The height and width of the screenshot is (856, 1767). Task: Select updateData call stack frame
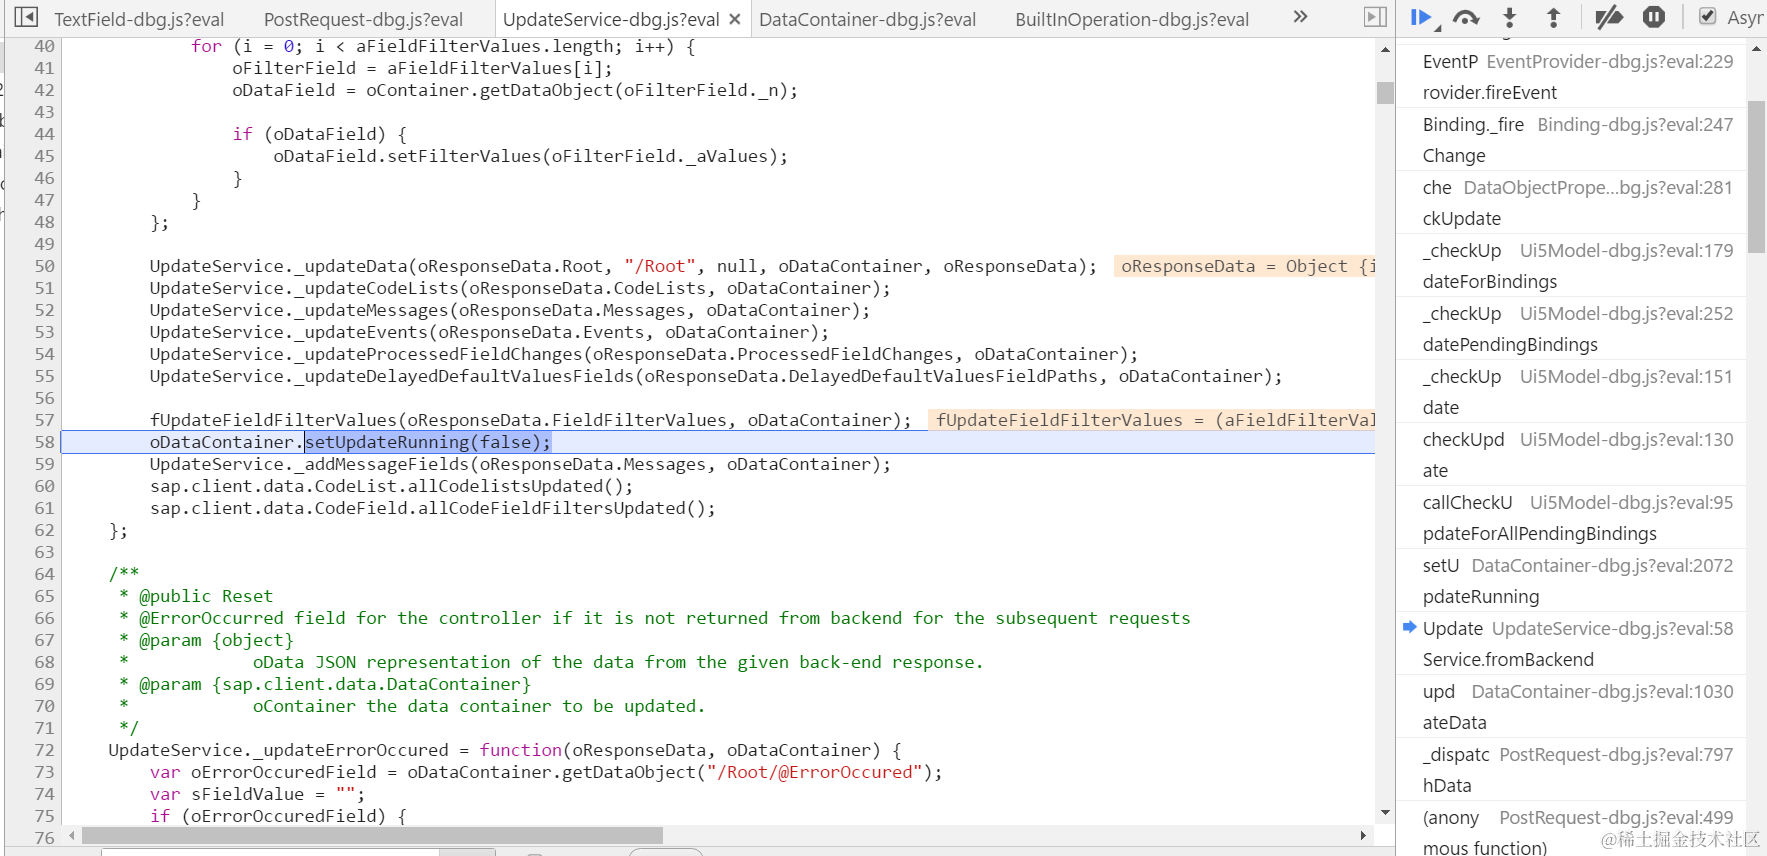tap(1571, 707)
